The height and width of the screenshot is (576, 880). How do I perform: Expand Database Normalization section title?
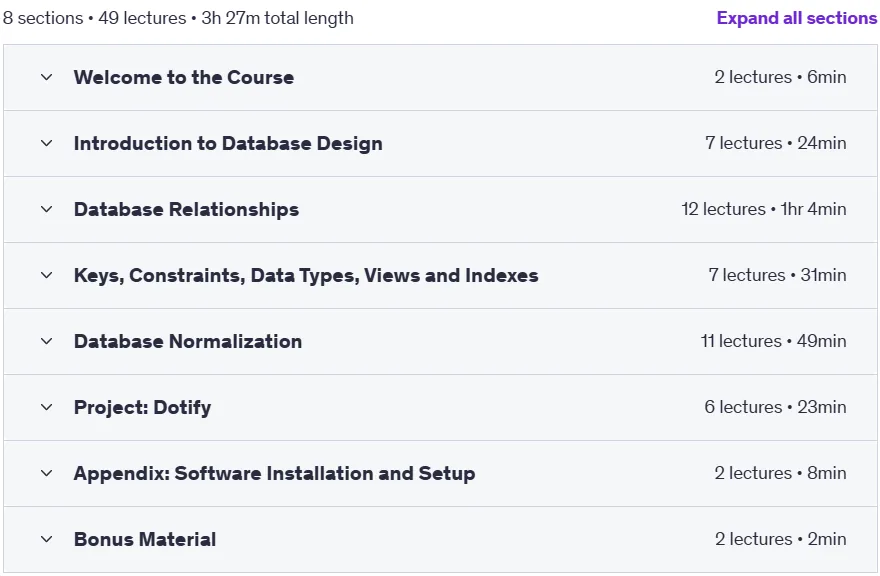(x=187, y=341)
